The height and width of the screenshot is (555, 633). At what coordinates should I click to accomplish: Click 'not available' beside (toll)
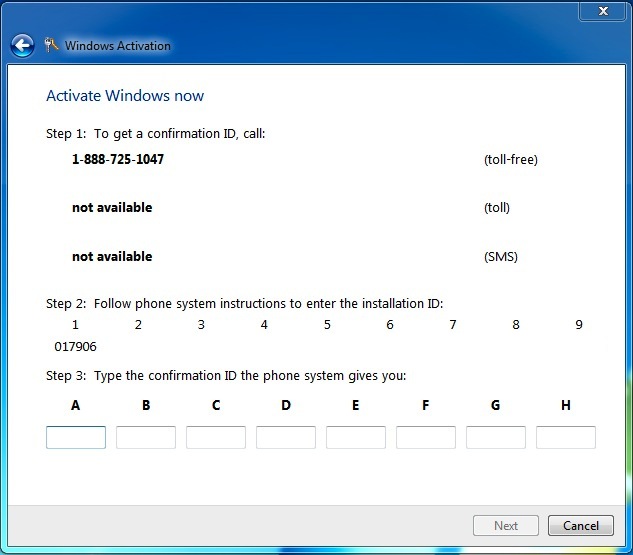click(112, 207)
